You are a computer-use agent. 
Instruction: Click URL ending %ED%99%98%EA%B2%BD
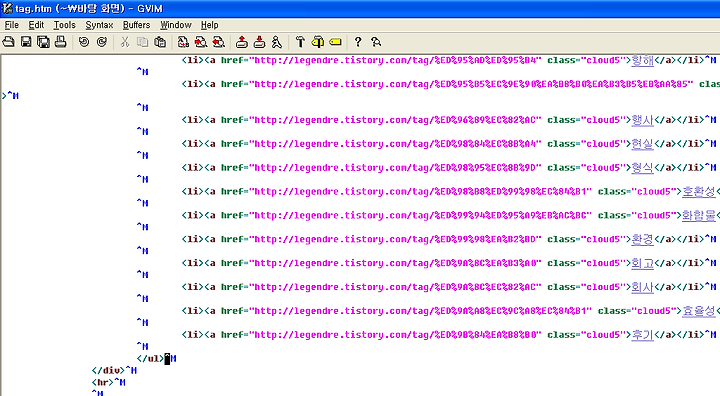point(395,239)
